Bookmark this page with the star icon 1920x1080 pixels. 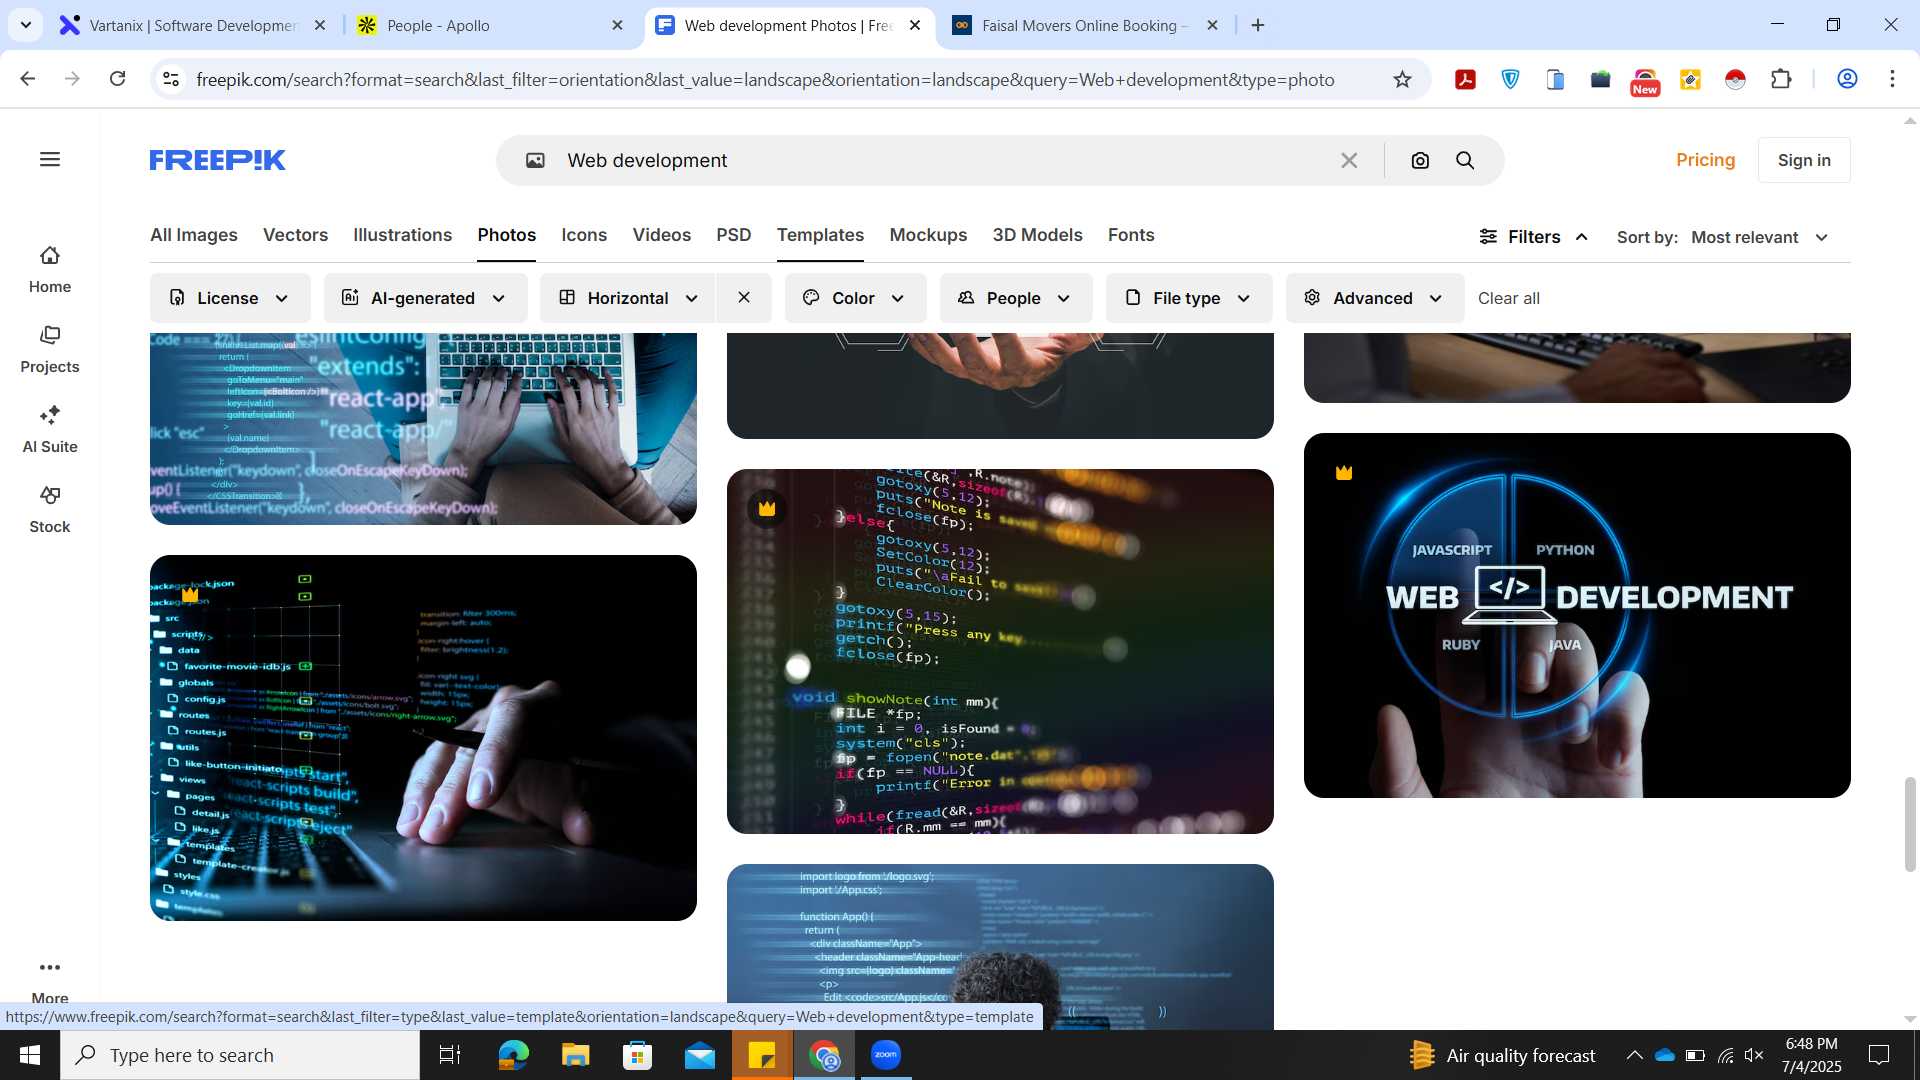coord(1402,79)
